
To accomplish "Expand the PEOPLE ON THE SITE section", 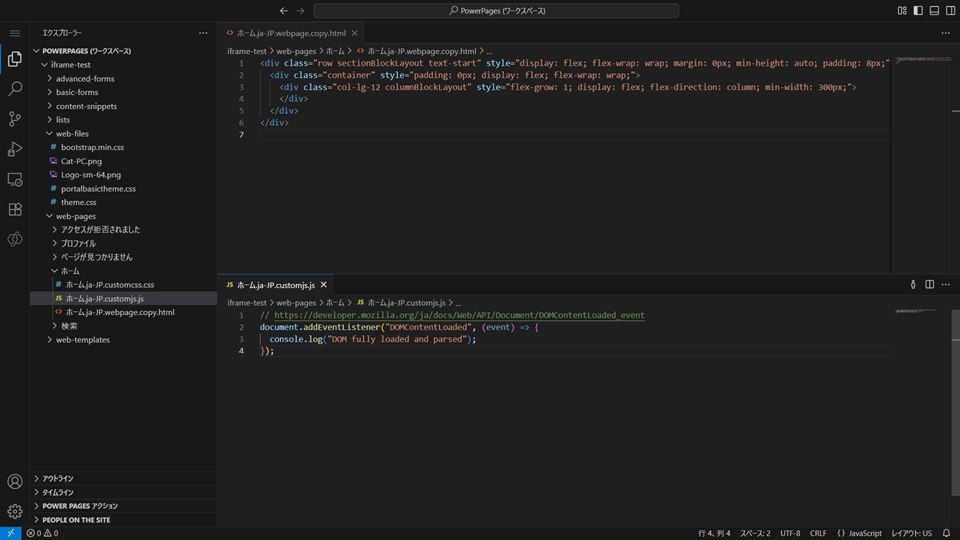I will coord(124,520).
